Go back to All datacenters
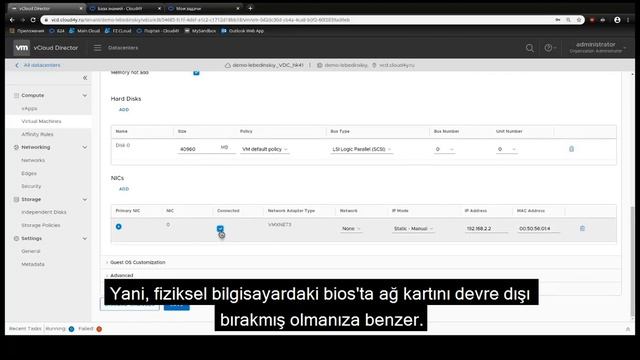The image size is (640, 360). 38,65
